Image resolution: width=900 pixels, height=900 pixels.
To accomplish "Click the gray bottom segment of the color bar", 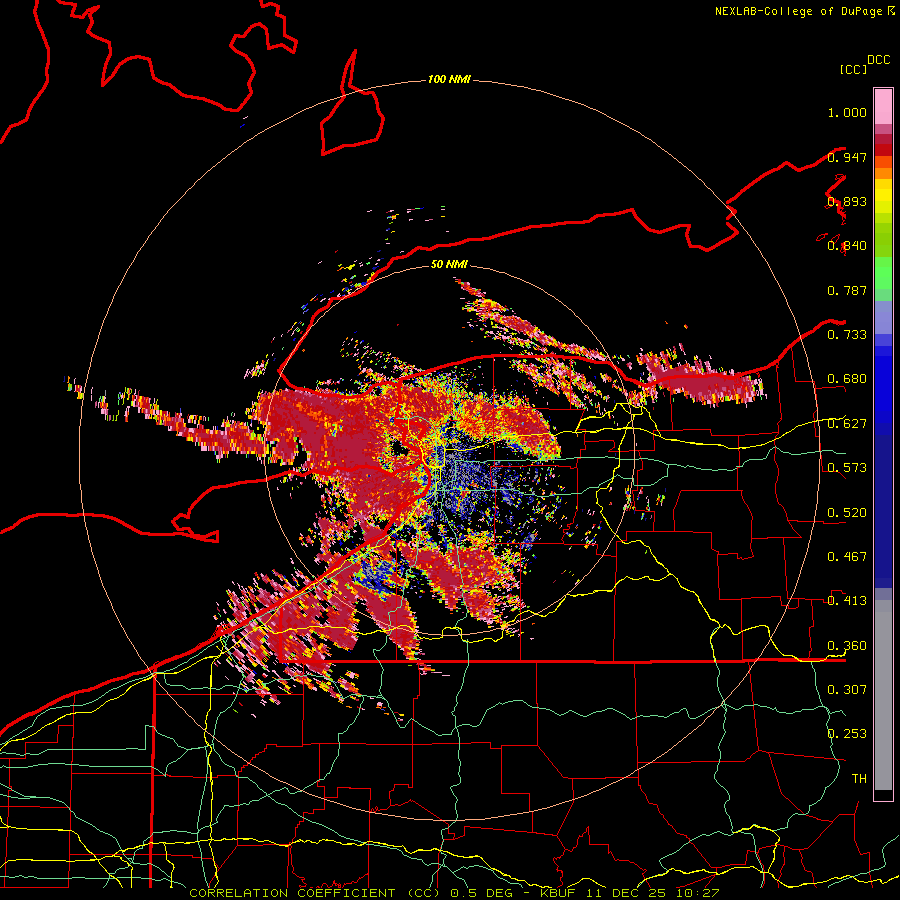I will (x=883, y=695).
